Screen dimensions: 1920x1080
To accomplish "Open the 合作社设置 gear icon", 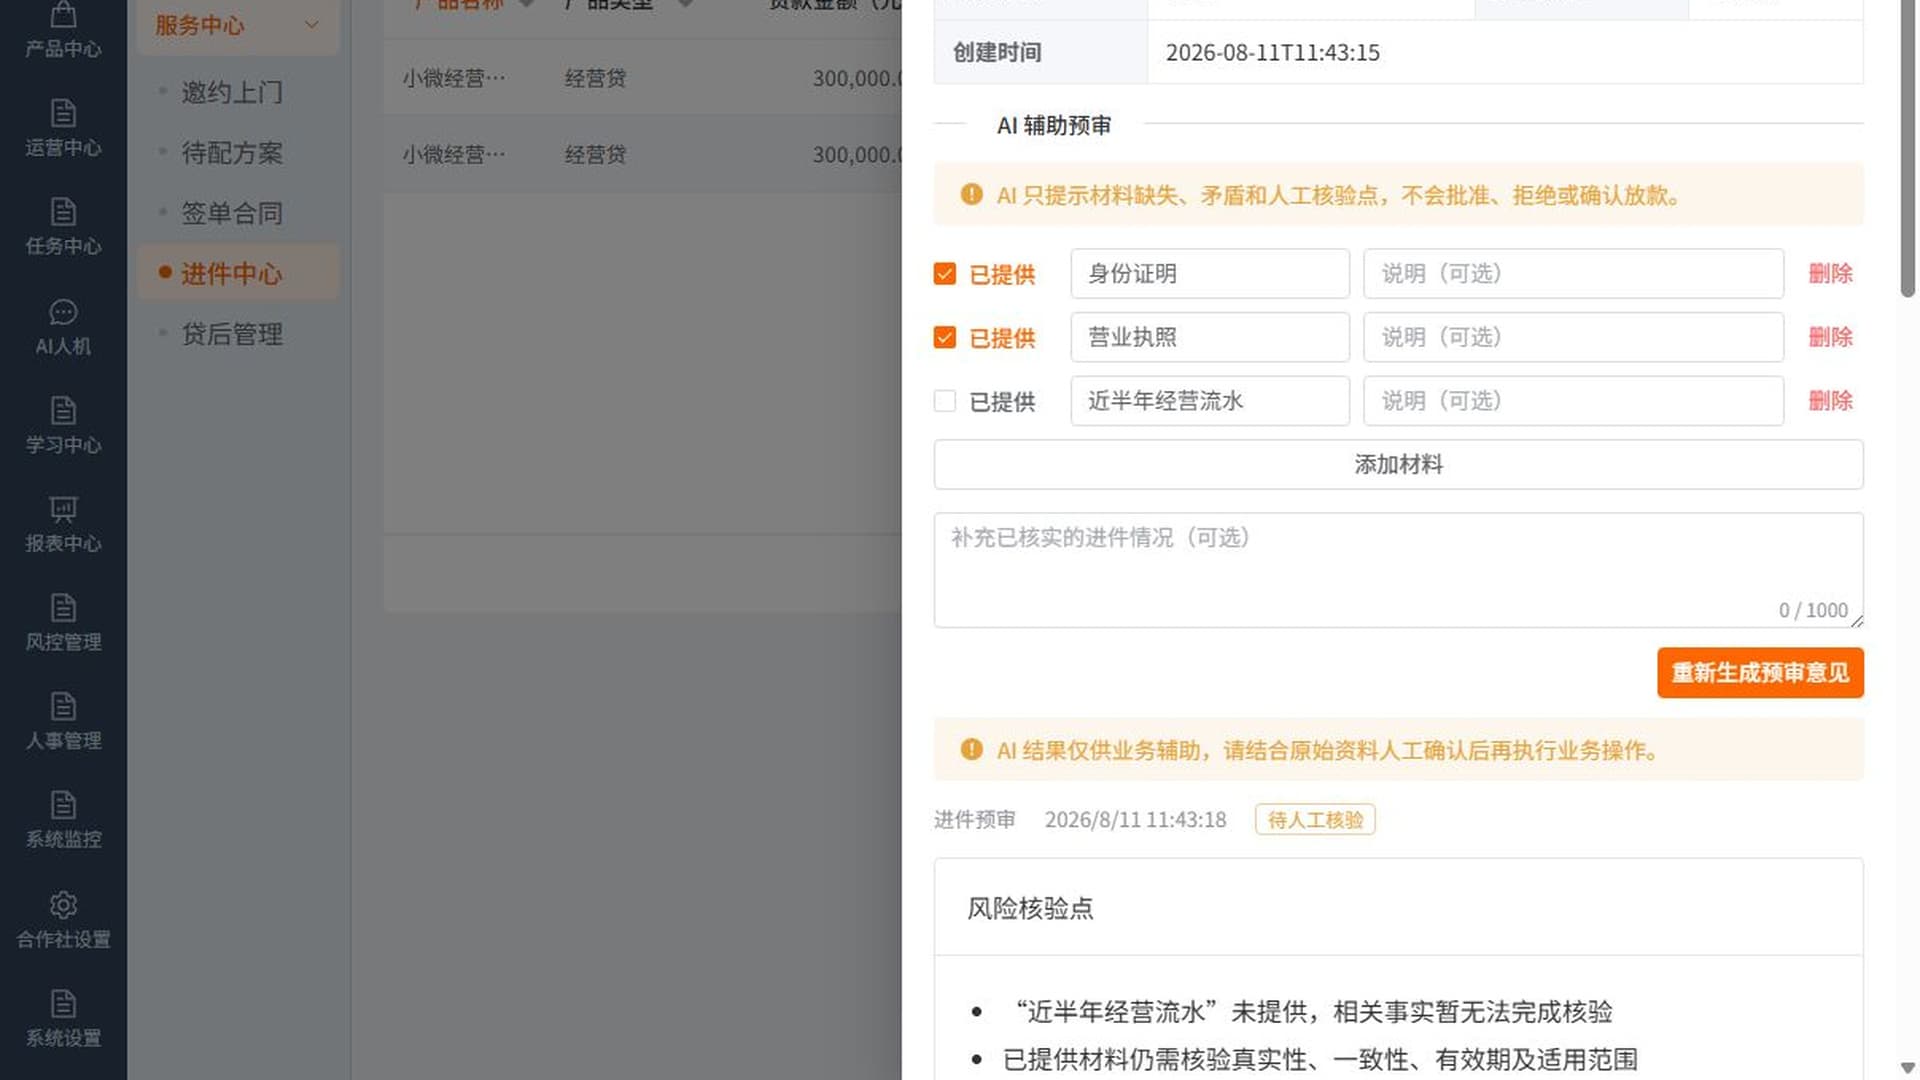I will [x=63, y=905].
